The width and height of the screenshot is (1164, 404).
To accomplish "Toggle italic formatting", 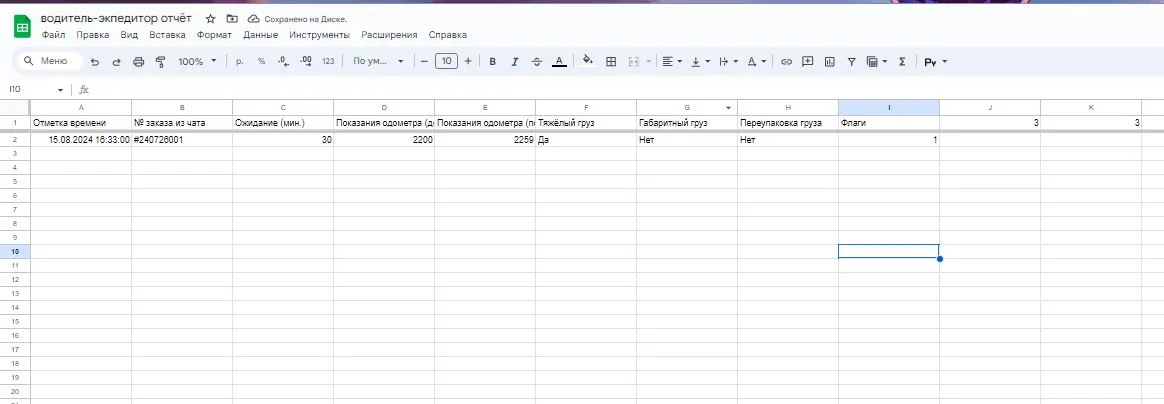I will 515,62.
